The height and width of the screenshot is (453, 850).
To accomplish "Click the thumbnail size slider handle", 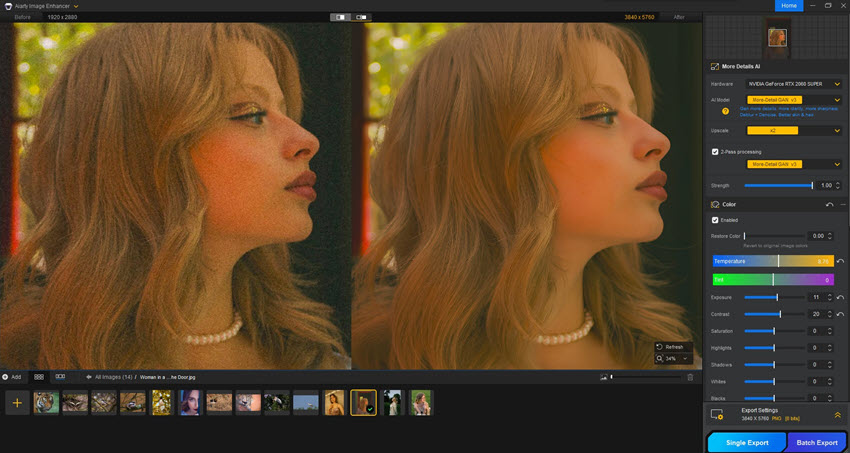I will tap(611, 377).
